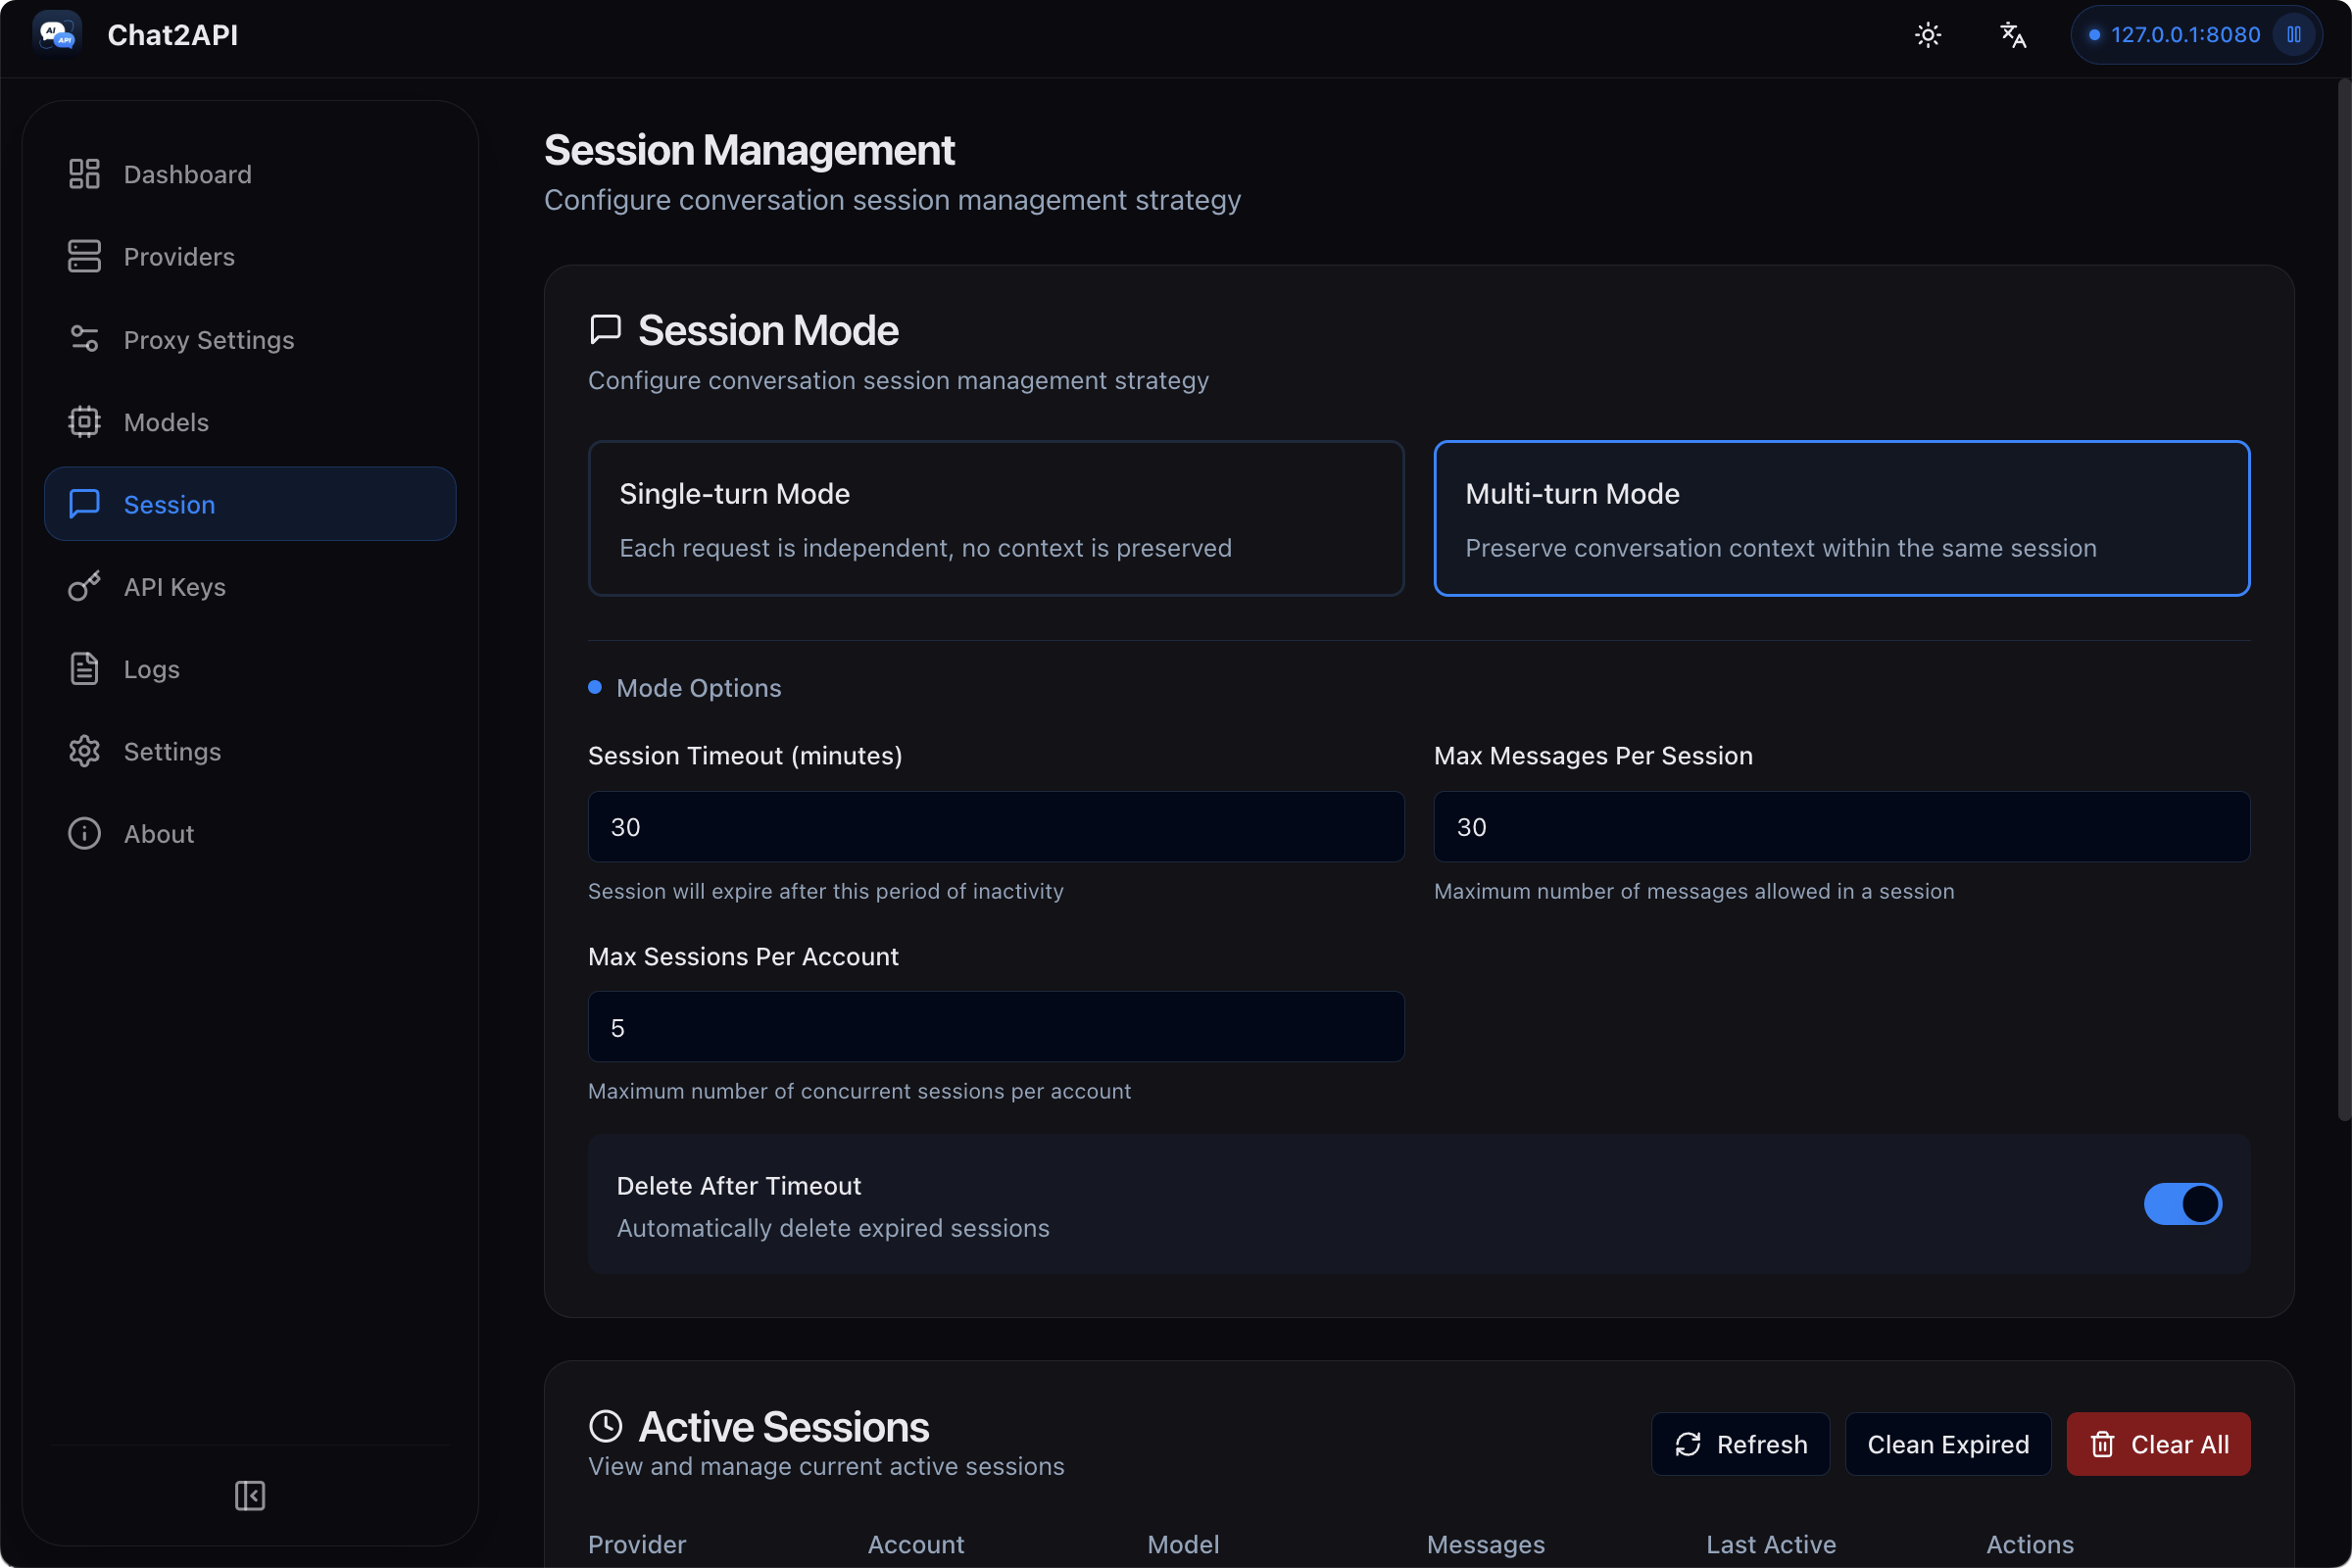The image size is (2352, 1568).
Task: Click the clock icon beside Active Sessions
Action: click(x=606, y=1426)
